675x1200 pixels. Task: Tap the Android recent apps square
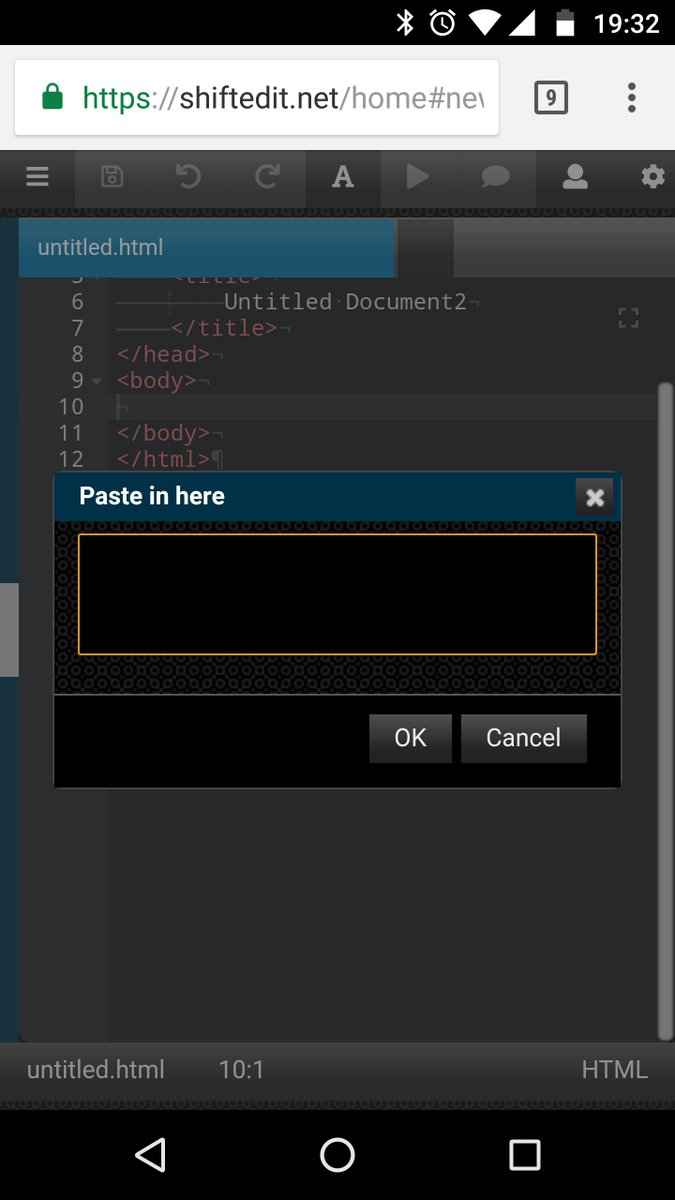tap(525, 1155)
